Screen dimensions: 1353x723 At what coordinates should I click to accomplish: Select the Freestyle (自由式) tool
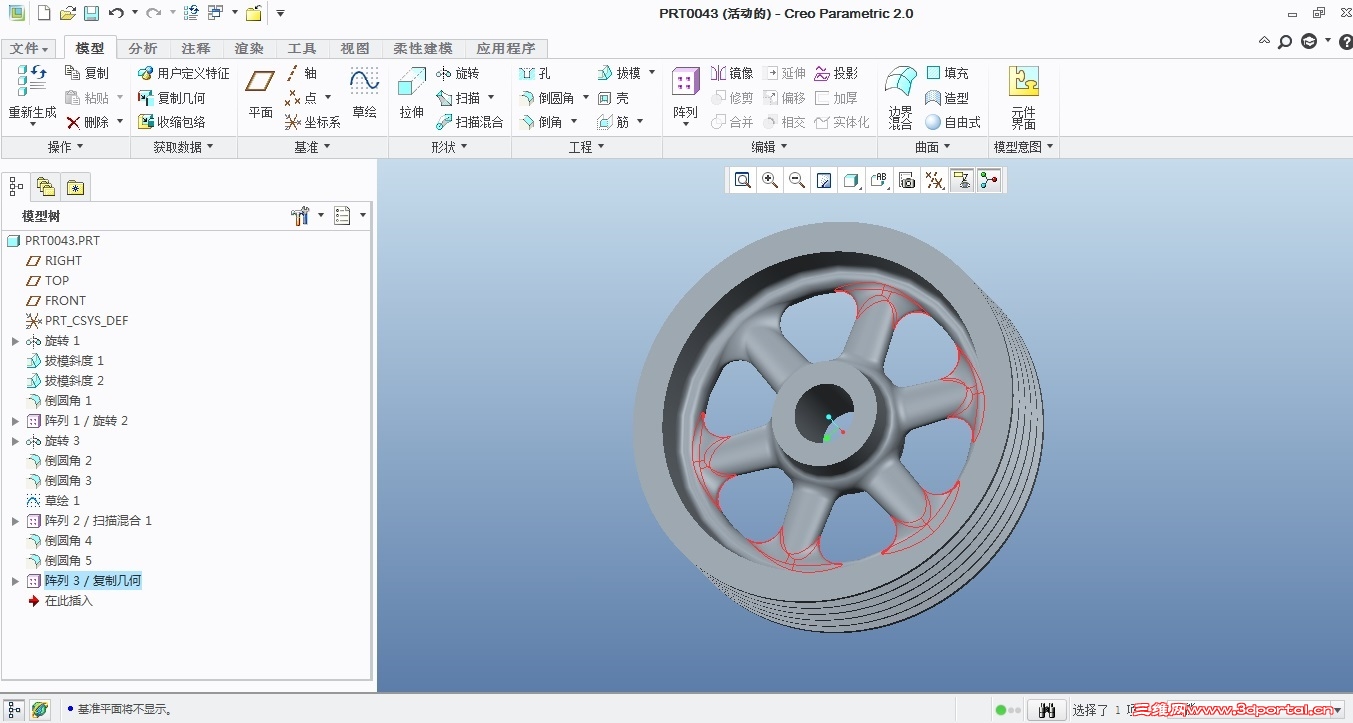pos(953,122)
